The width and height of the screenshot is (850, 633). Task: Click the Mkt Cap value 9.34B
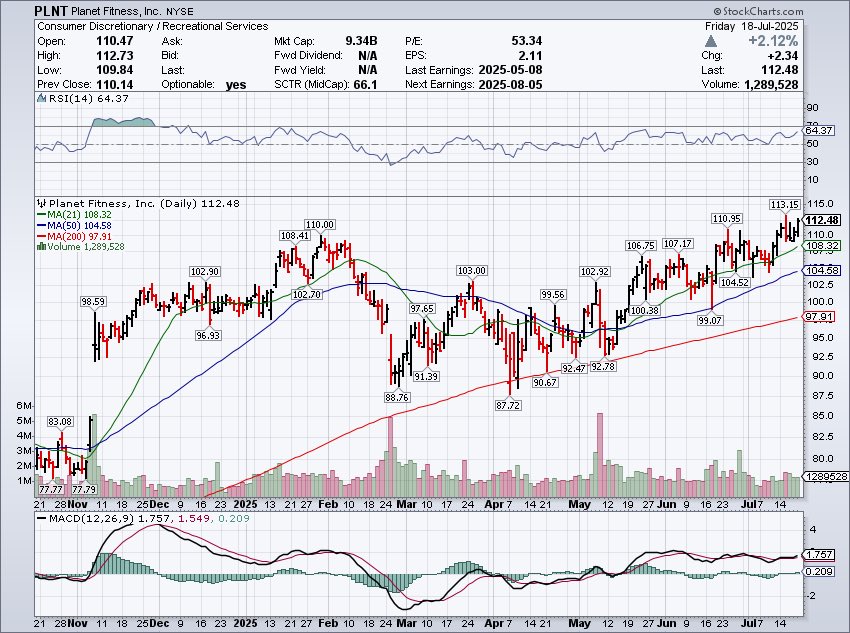coord(361,41)
